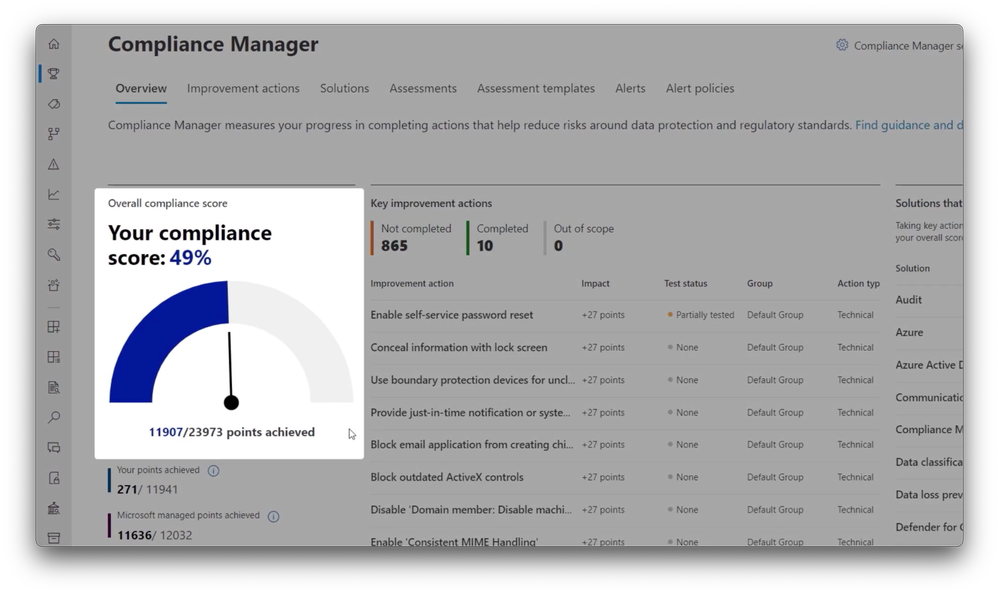Click the Compliance Manager settings gear icon
Image resolution: width=999 pixels, height=594 pixels.
coord(842,45)
